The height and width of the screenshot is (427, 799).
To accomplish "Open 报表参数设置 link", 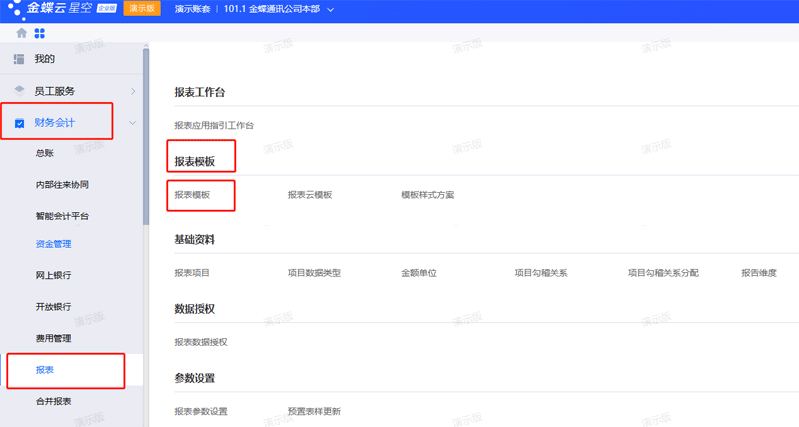I will (201, 411).
